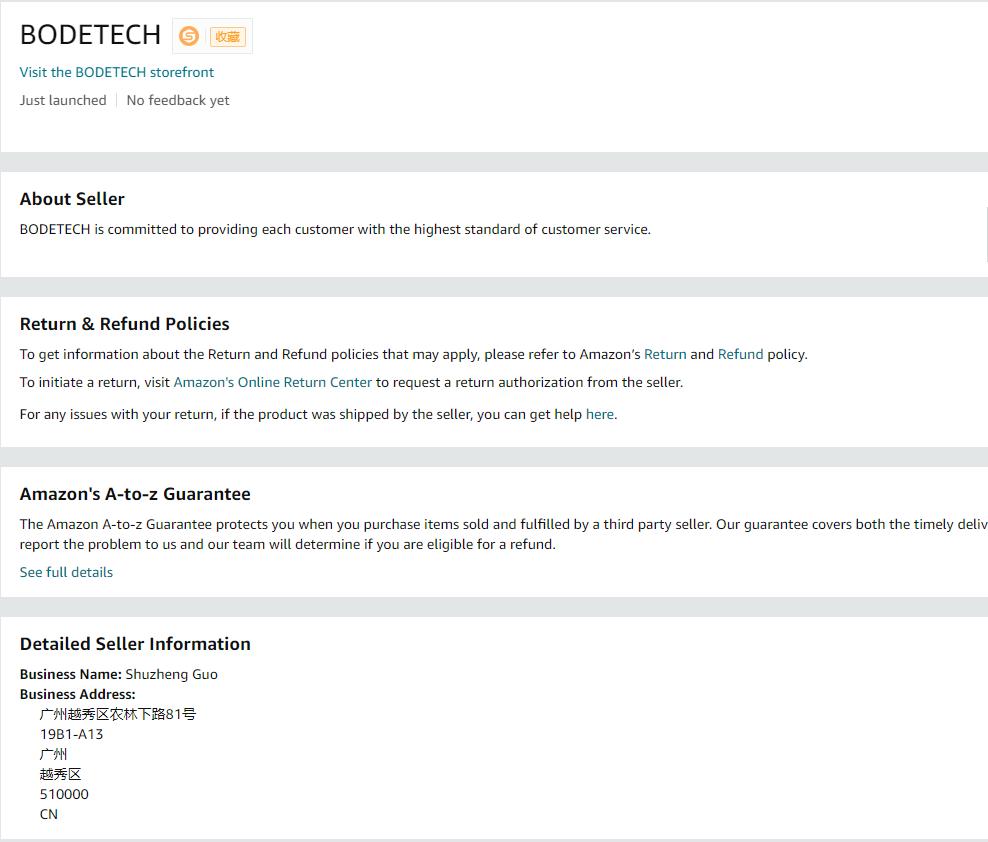Viewport: 988px width, 842px height.
Task: Click the Return & Refund Policies heading
Action: (x=124, y=324)
